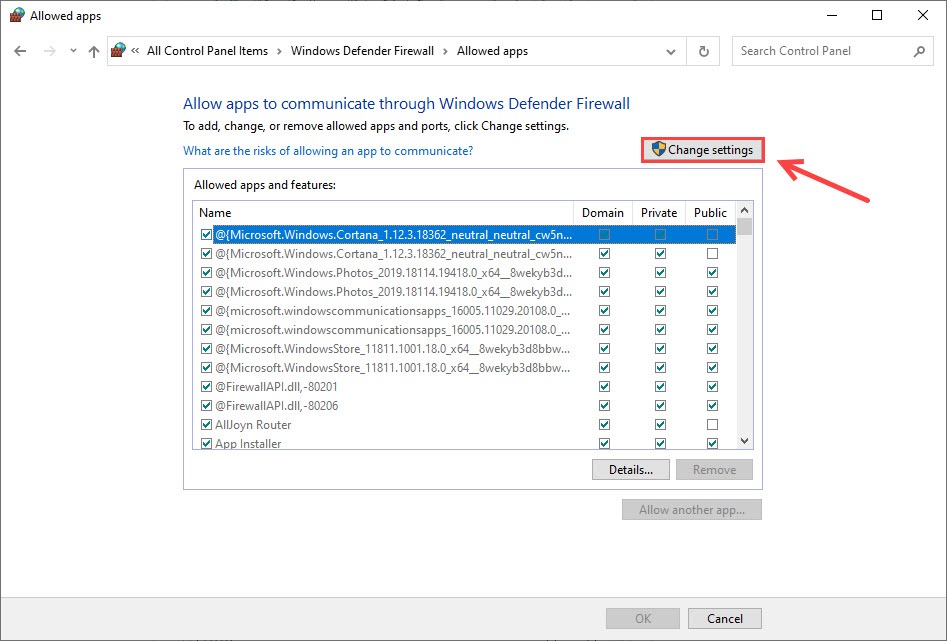Click the Remove button
The width and height of the screenshot is (947, 641).
point(714,469)
